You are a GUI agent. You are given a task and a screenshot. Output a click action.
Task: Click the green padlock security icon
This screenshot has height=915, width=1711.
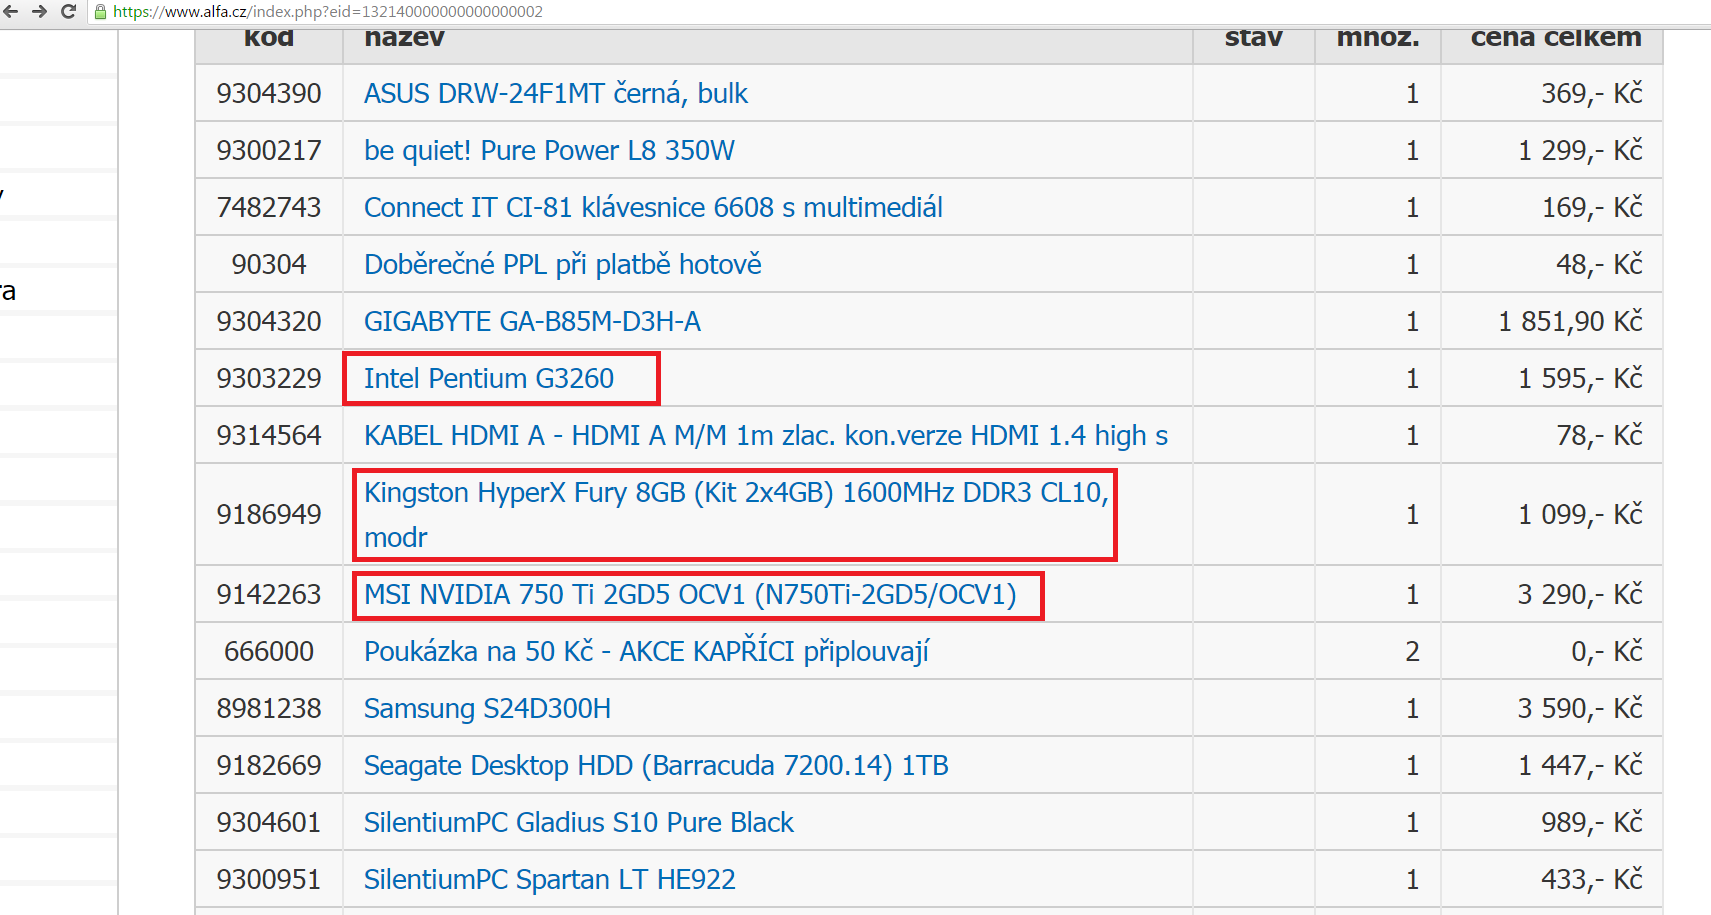[x=100, y=12]
